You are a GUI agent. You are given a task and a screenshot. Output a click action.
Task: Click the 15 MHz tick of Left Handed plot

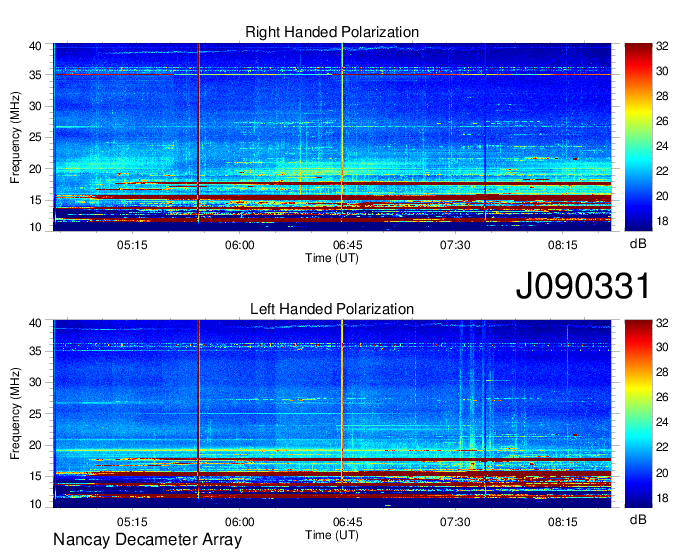(36, 476)
